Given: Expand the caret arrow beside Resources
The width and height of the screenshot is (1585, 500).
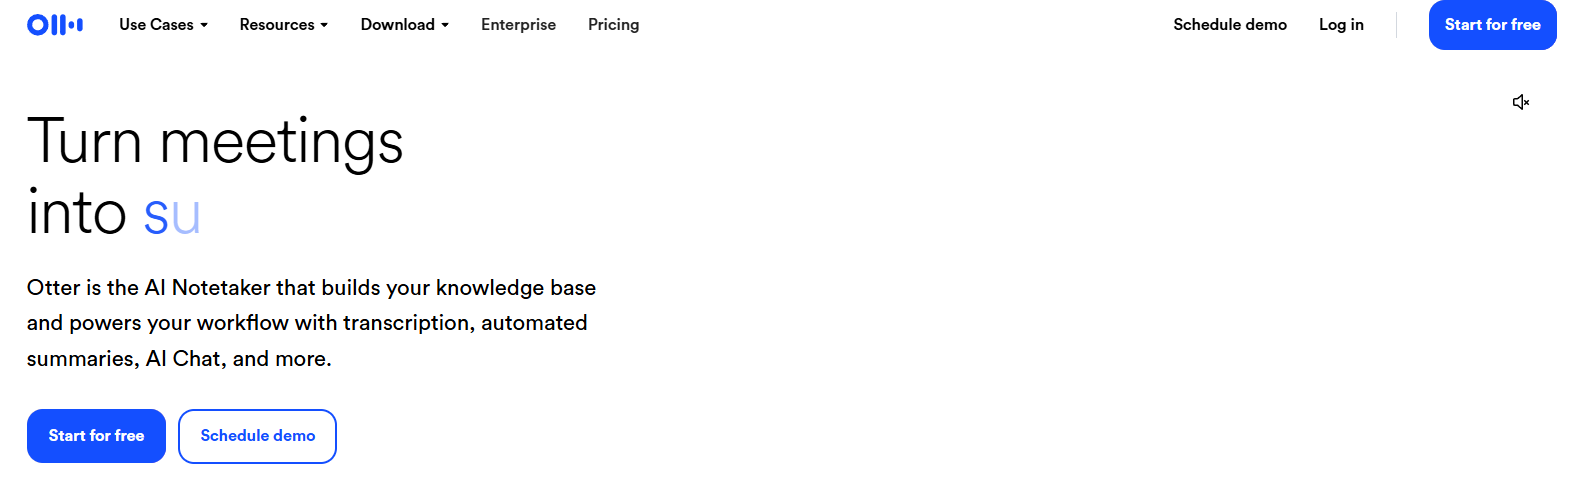Looking at the screenshot, I should pyautogui.click(x=324, y=25).
